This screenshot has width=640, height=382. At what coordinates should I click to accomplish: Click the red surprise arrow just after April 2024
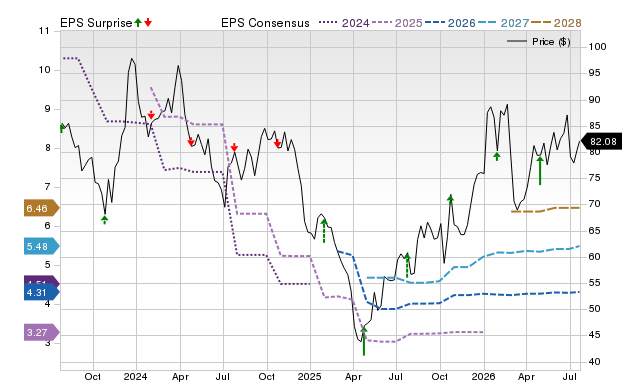click(x=191, y=141)
